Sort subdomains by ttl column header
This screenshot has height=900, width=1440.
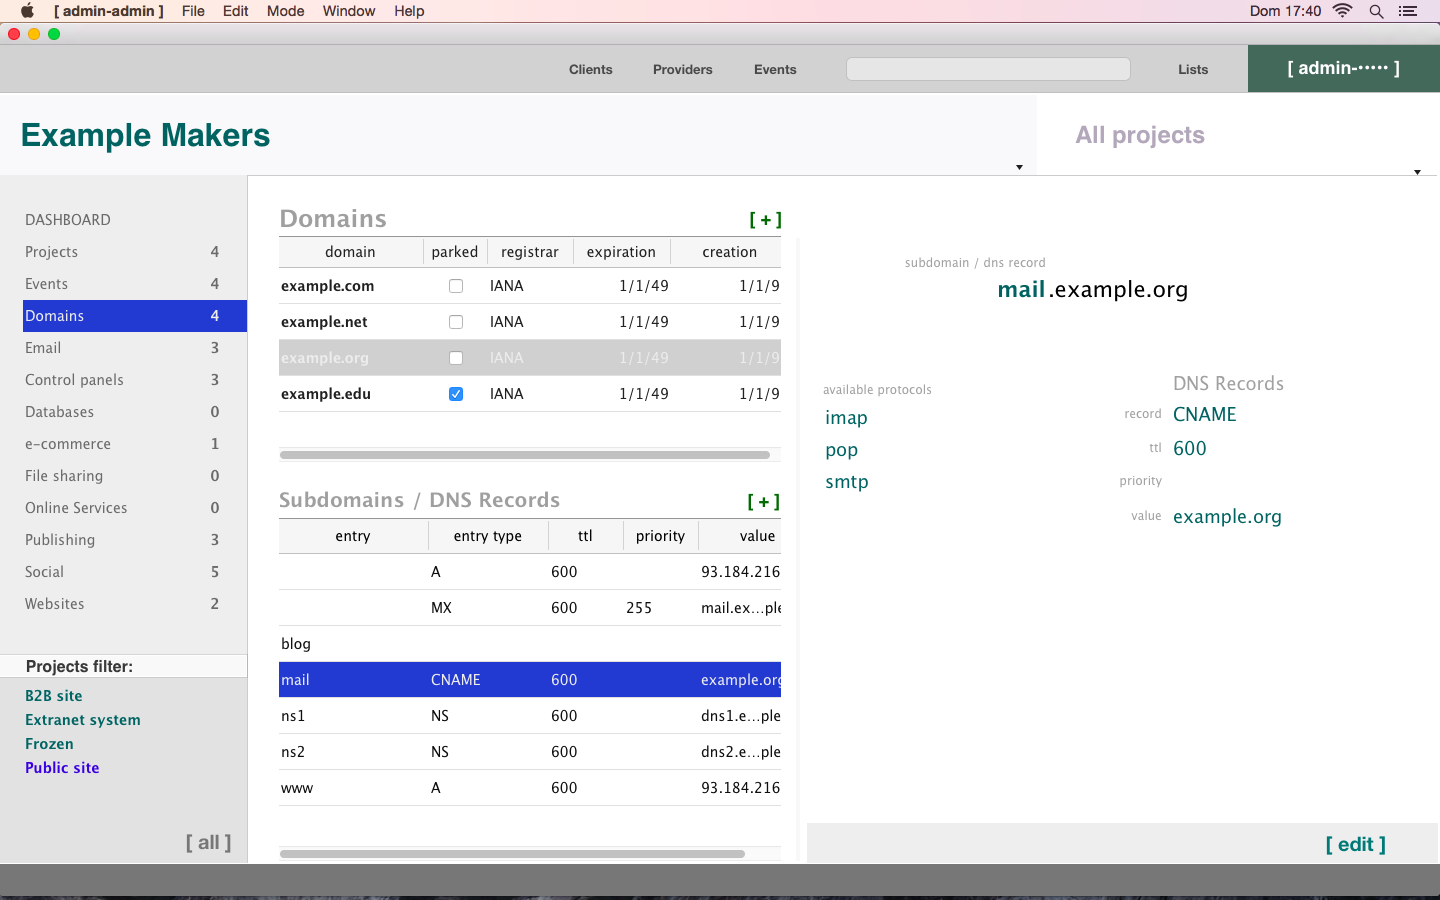pyautogui.click(x=585, y=536)
